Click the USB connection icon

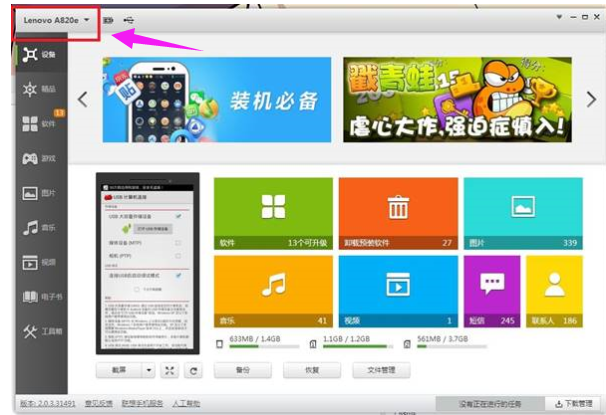coord(130,20)
